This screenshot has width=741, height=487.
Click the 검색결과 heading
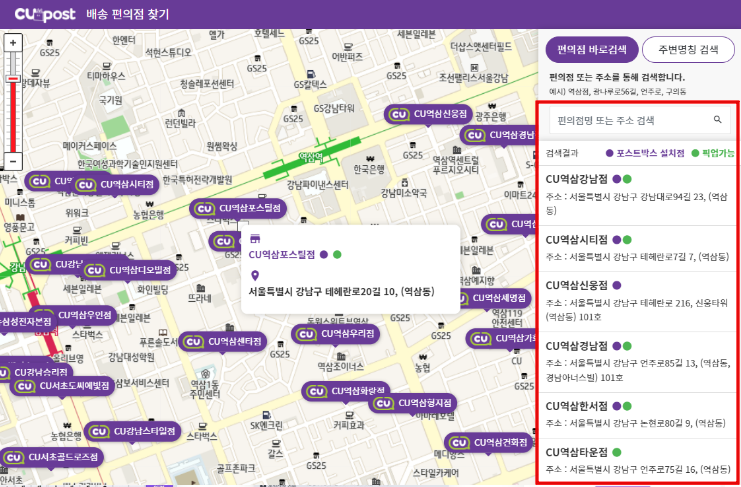(561, 153)
